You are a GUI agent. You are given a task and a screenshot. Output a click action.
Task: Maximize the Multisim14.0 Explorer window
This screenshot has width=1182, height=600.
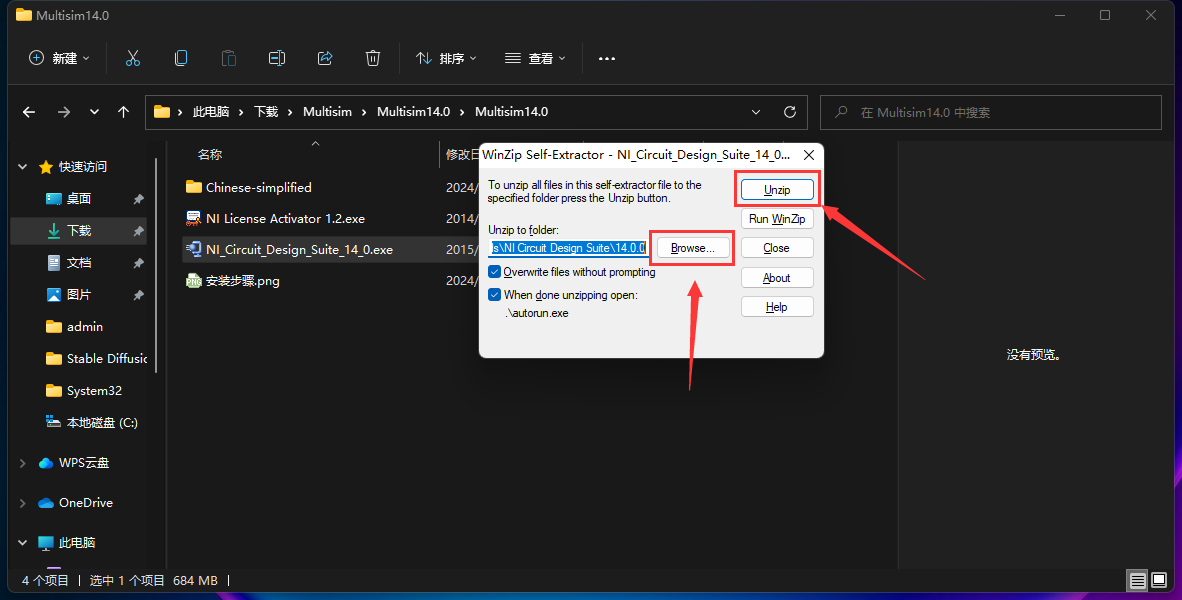(x=1104, y=15)
